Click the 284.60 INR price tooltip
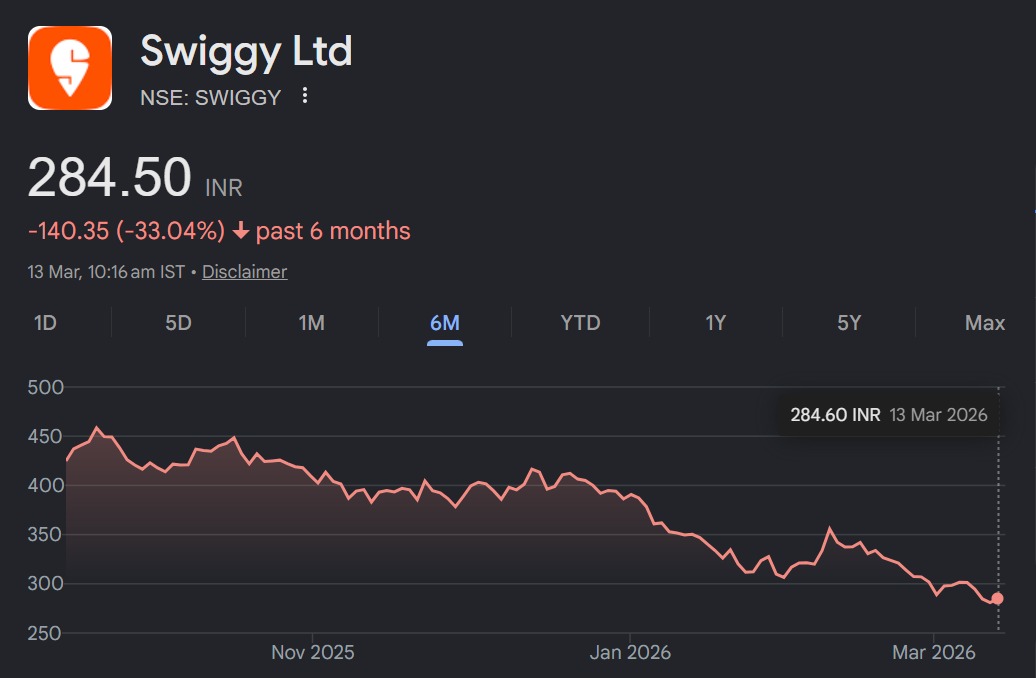Viewport: 1036px width, 678px height. [x=888, y=414]
